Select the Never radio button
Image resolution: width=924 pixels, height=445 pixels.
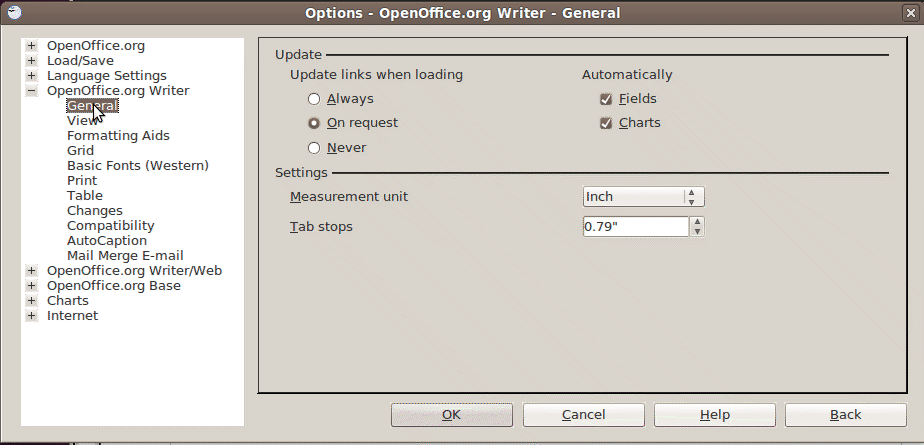pyautogui.click(x=314, y=148)
